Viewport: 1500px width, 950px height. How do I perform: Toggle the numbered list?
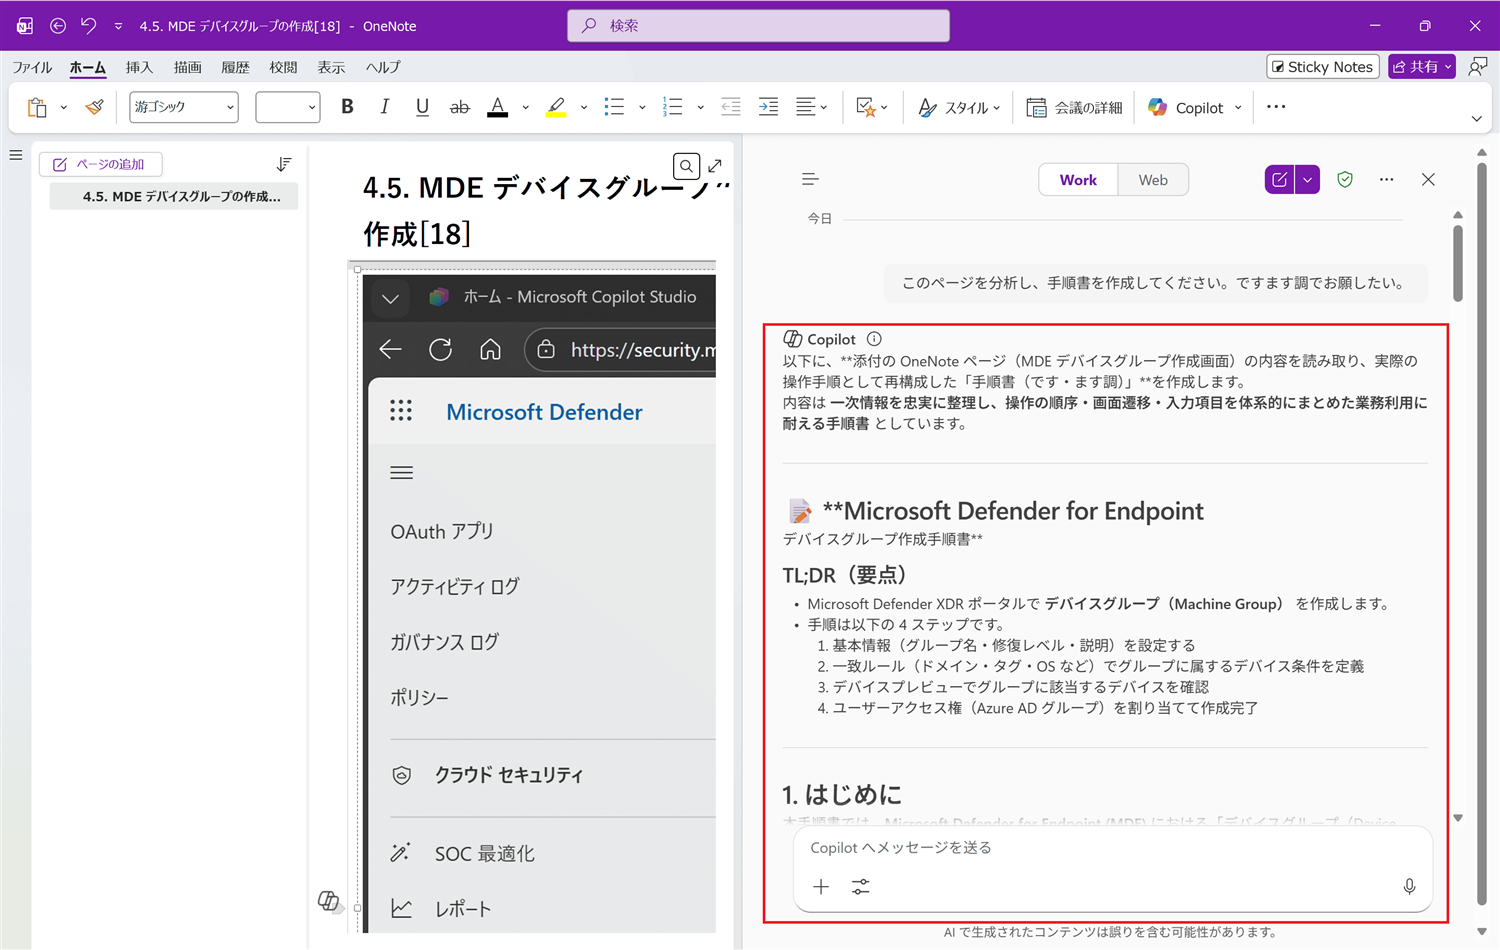coord(672,107)
